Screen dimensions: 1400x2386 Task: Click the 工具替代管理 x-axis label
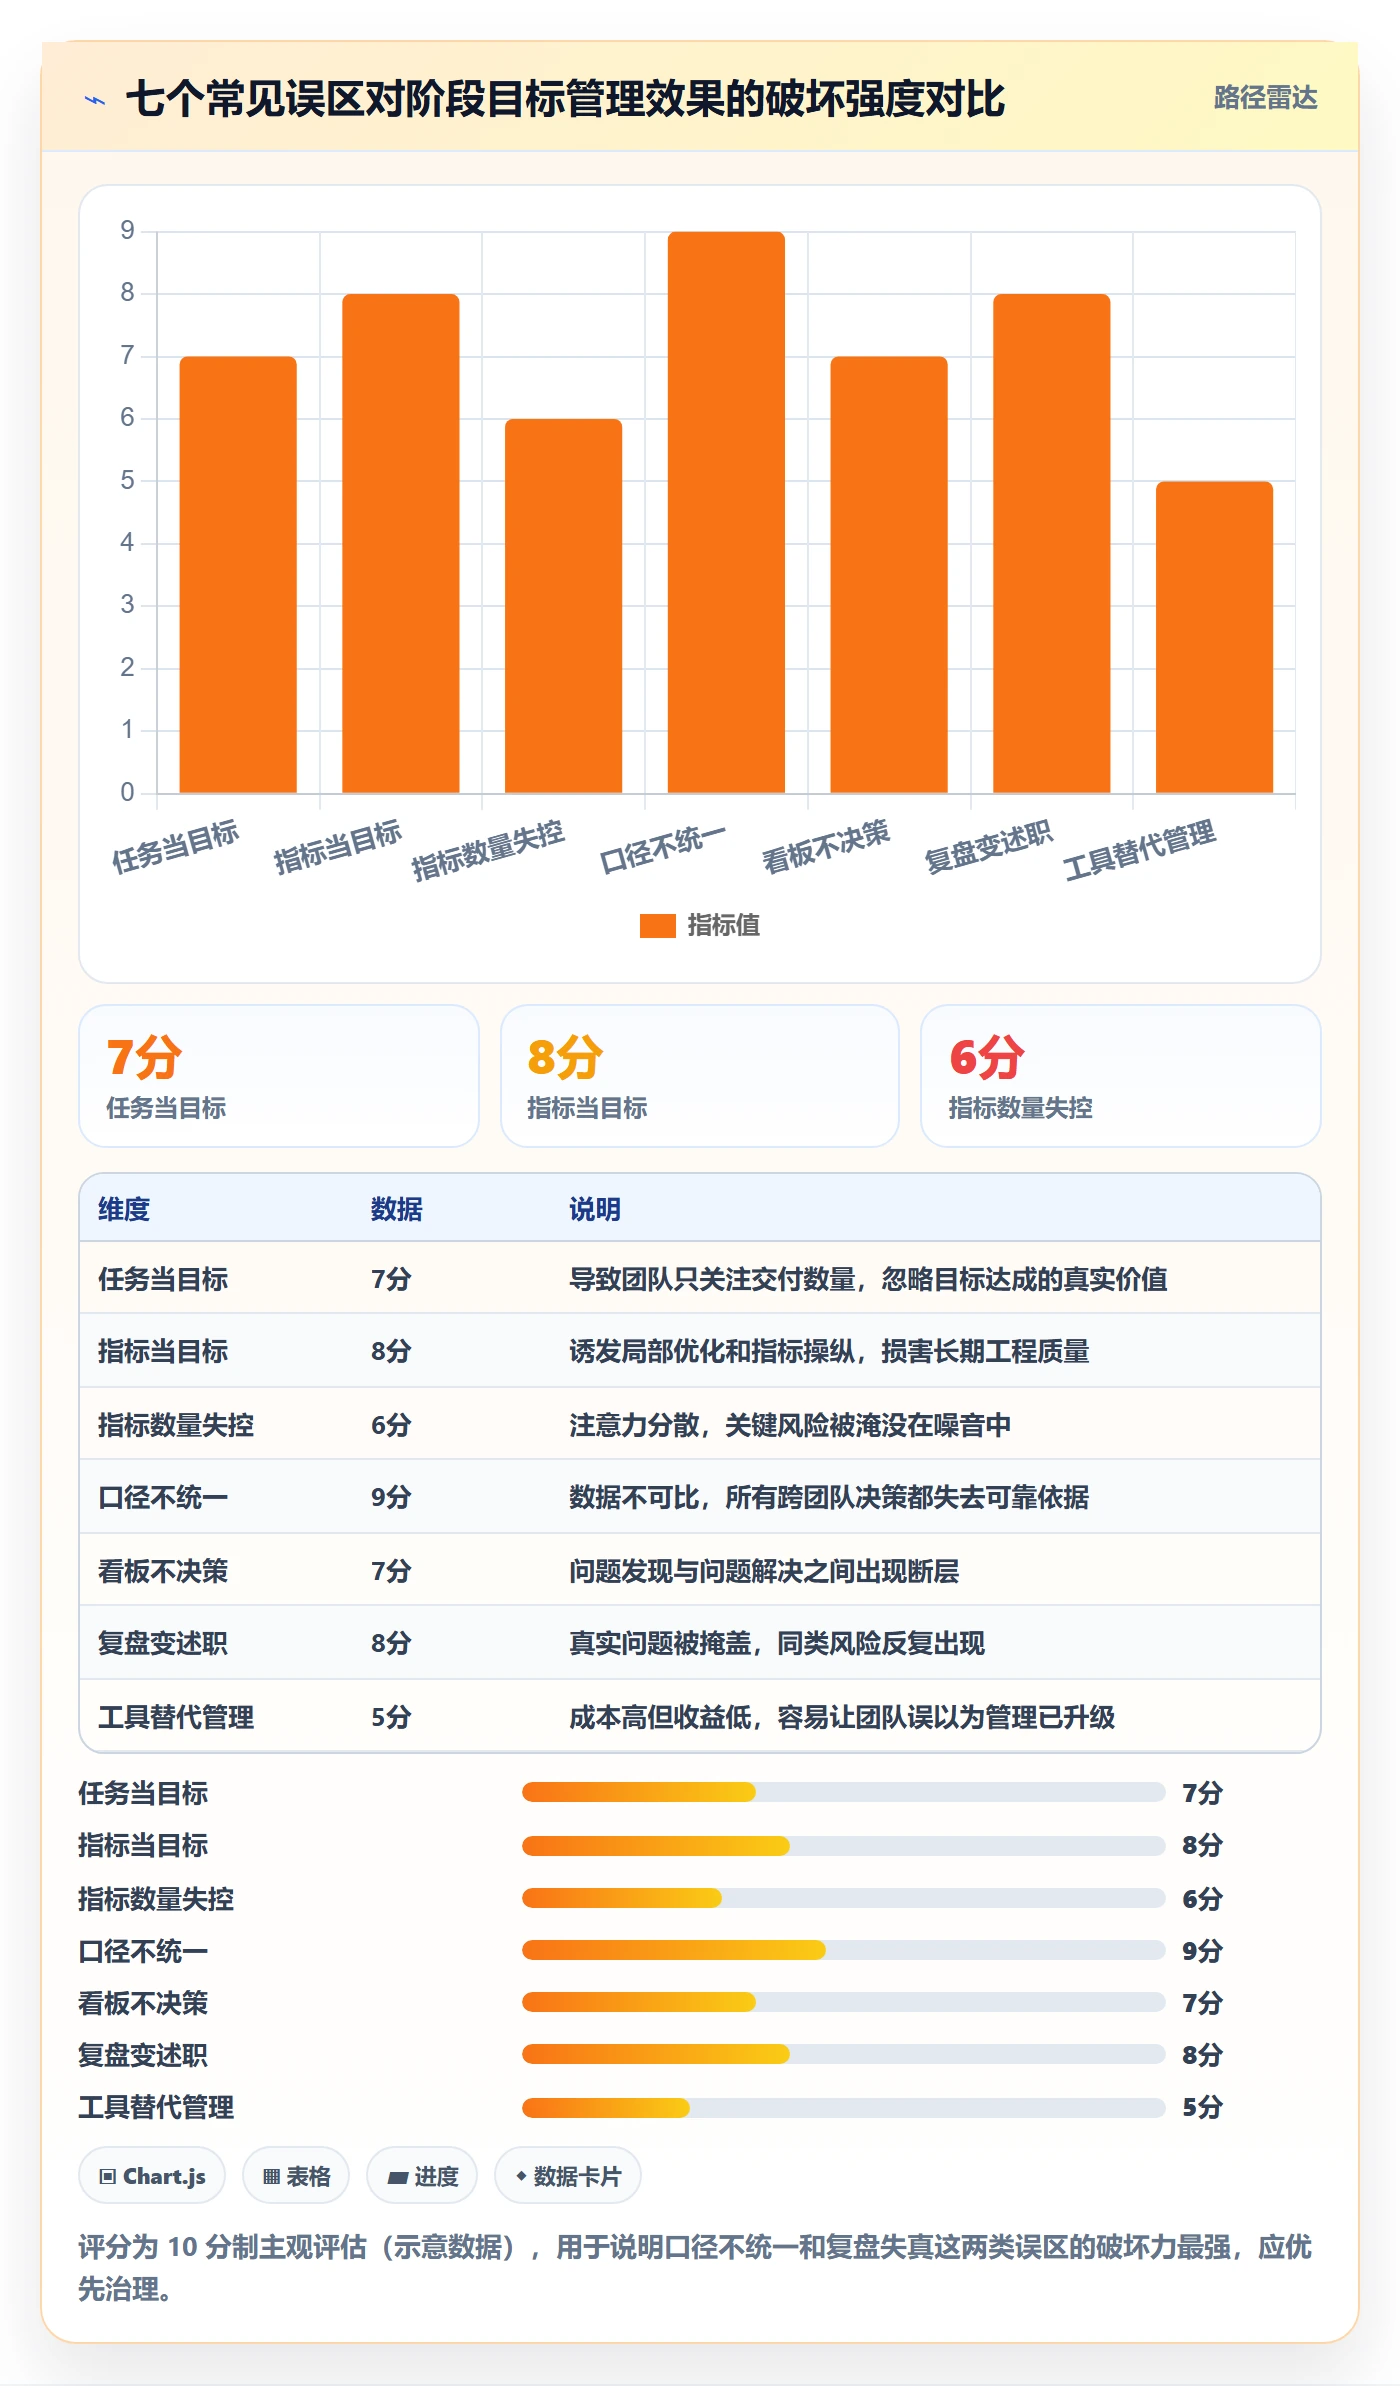[1139, 850]
